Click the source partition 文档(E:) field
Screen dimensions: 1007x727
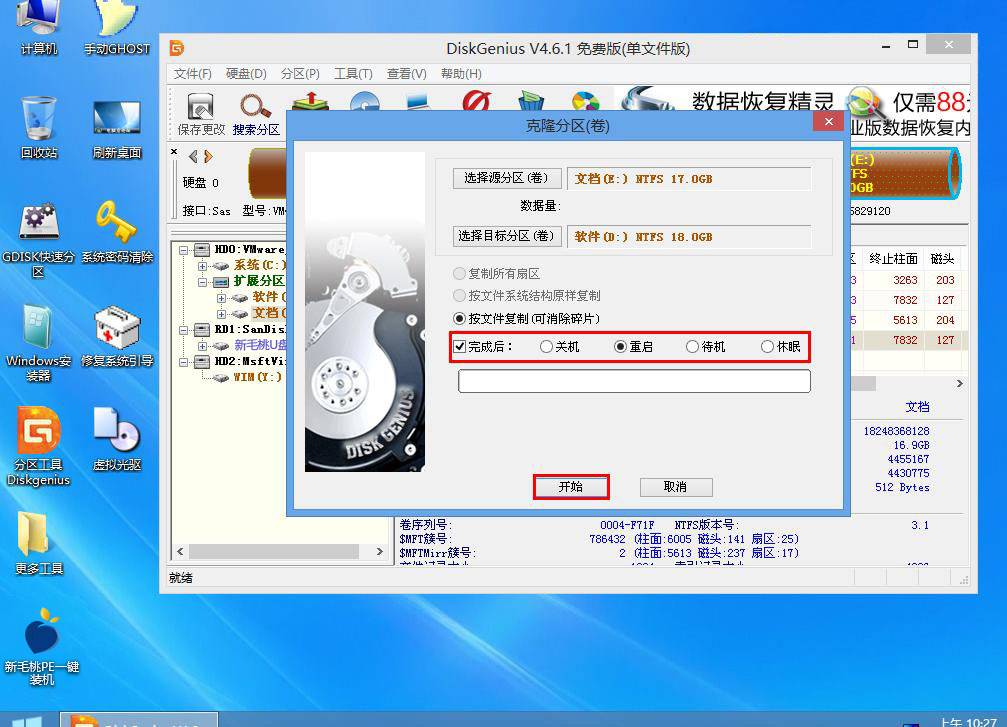pos(689,179)
